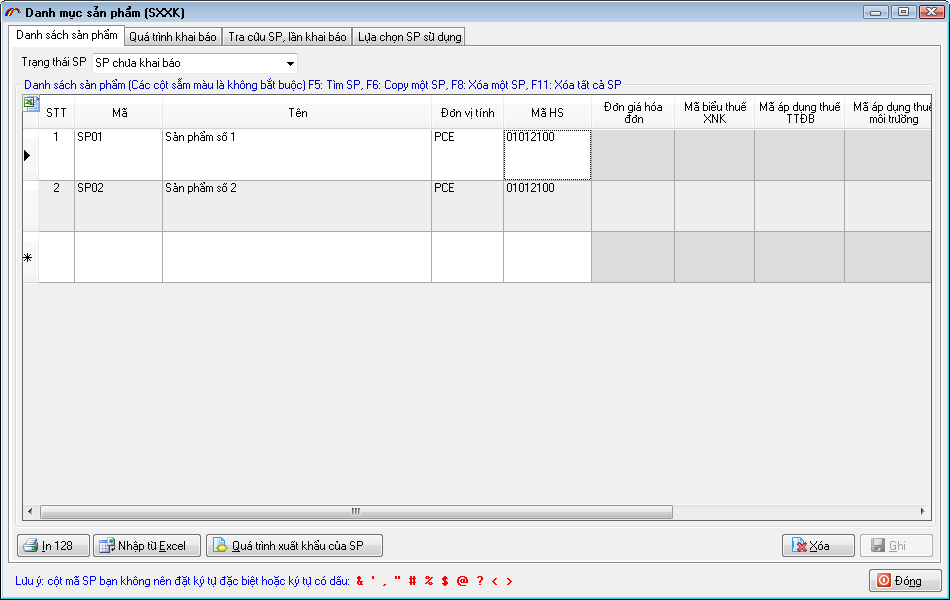
Task: Click the Mã HS cell of row 1
Action: 547,154
